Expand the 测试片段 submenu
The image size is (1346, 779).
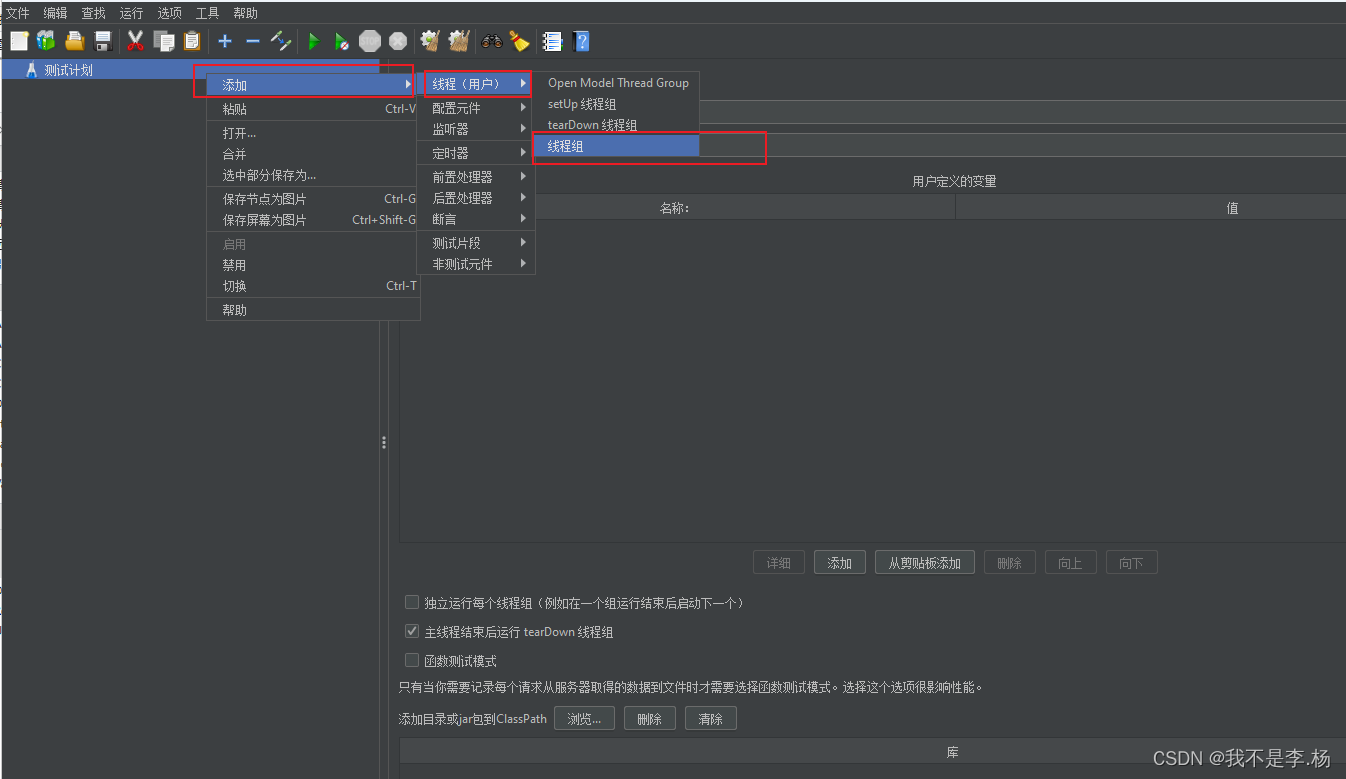pyautogui.click(x=476, y=243)
